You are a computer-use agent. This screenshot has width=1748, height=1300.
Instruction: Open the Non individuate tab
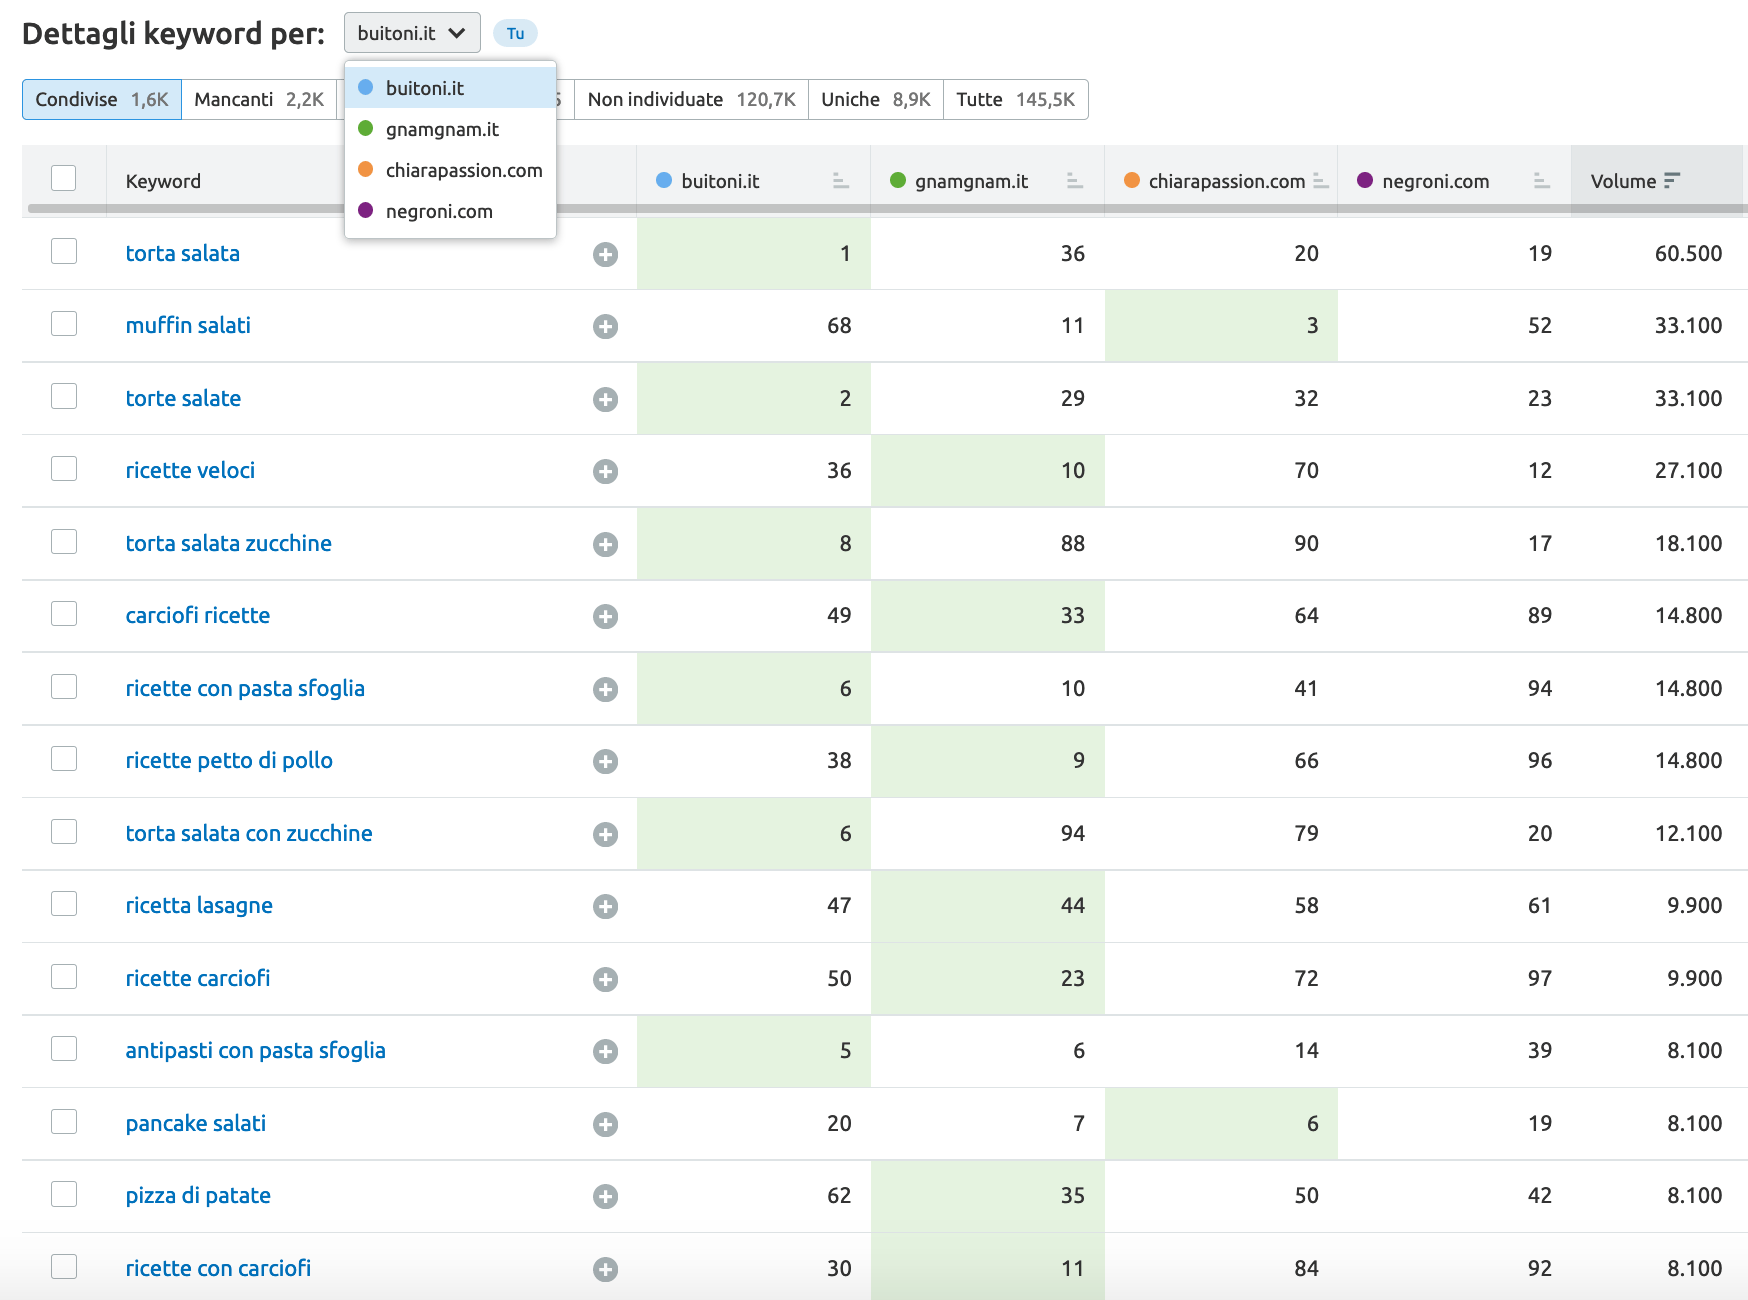pos(690,100)
